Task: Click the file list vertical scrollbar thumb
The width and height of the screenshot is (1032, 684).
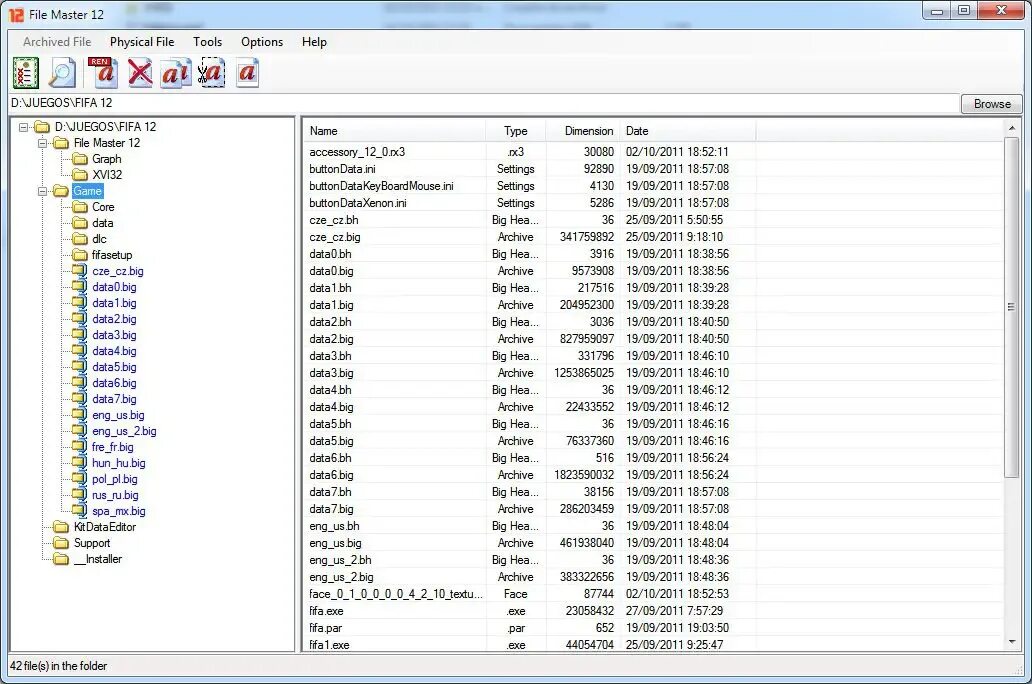Action: click(x=1012, y=307)
